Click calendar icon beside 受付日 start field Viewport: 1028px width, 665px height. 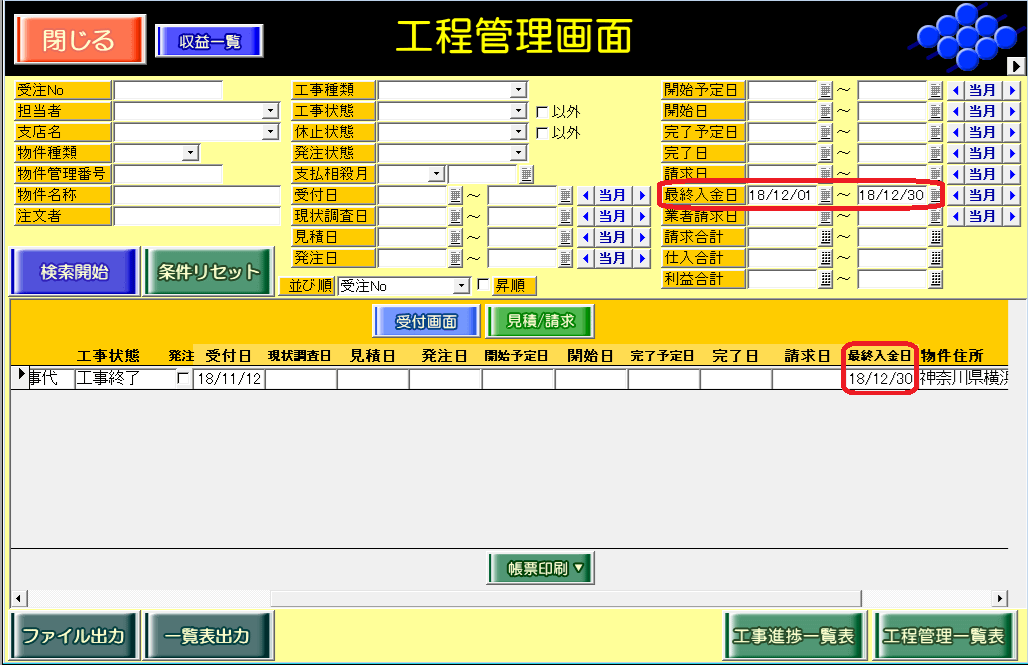[x=455, y=195]
